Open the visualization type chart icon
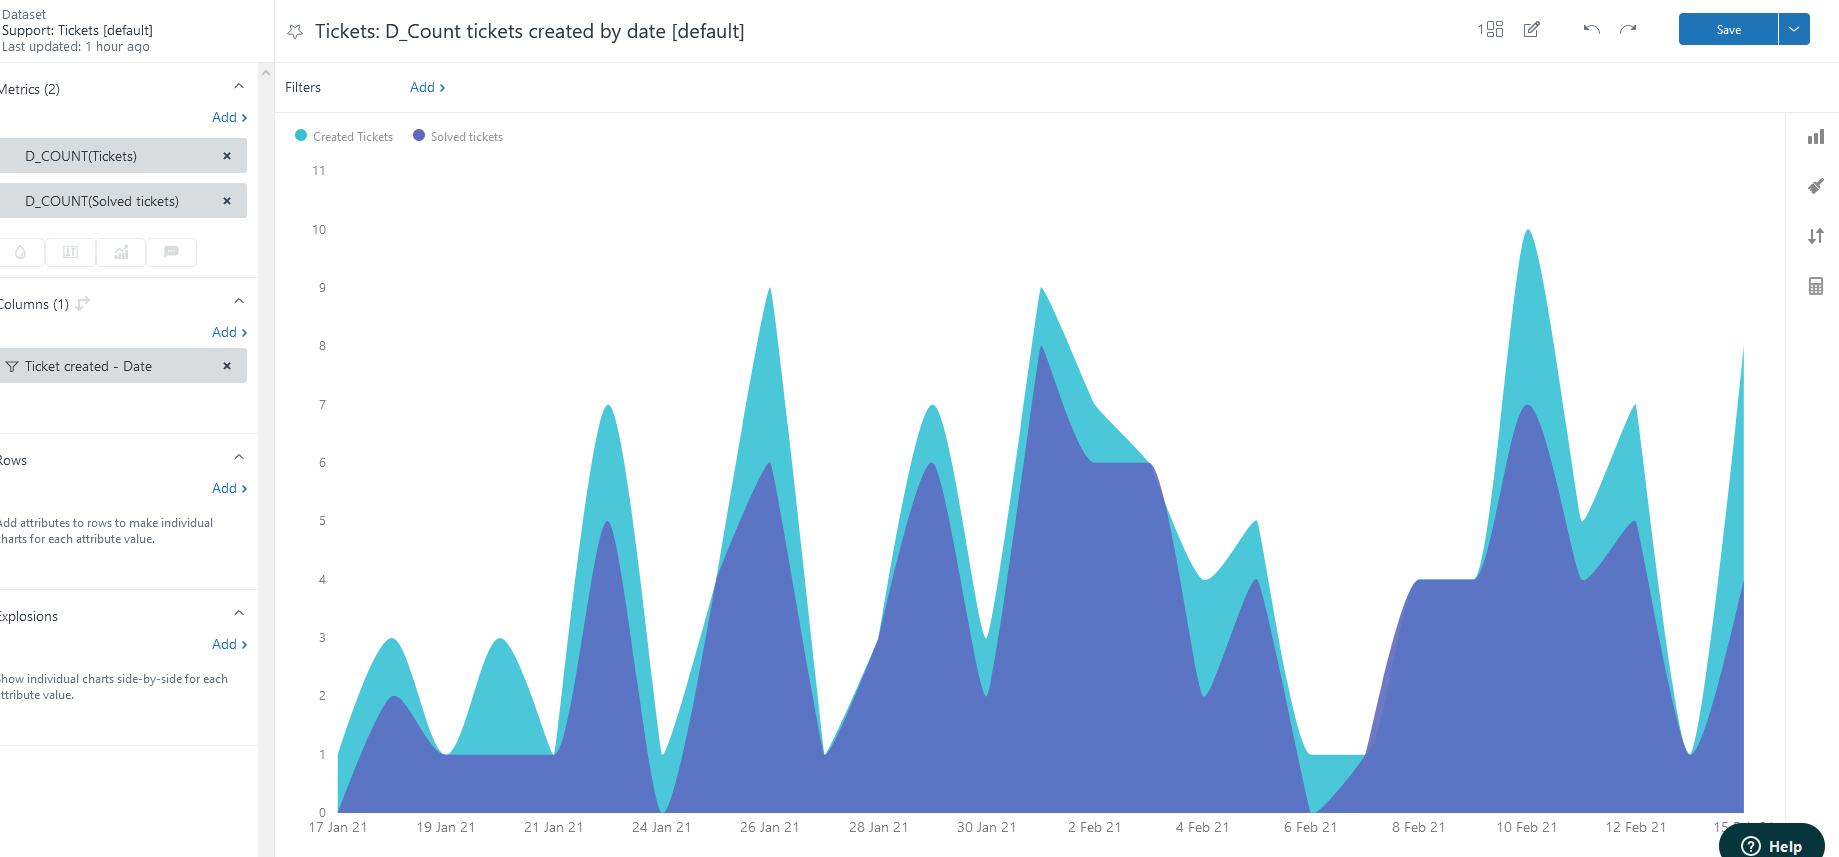 click(x=1815, y=137)
